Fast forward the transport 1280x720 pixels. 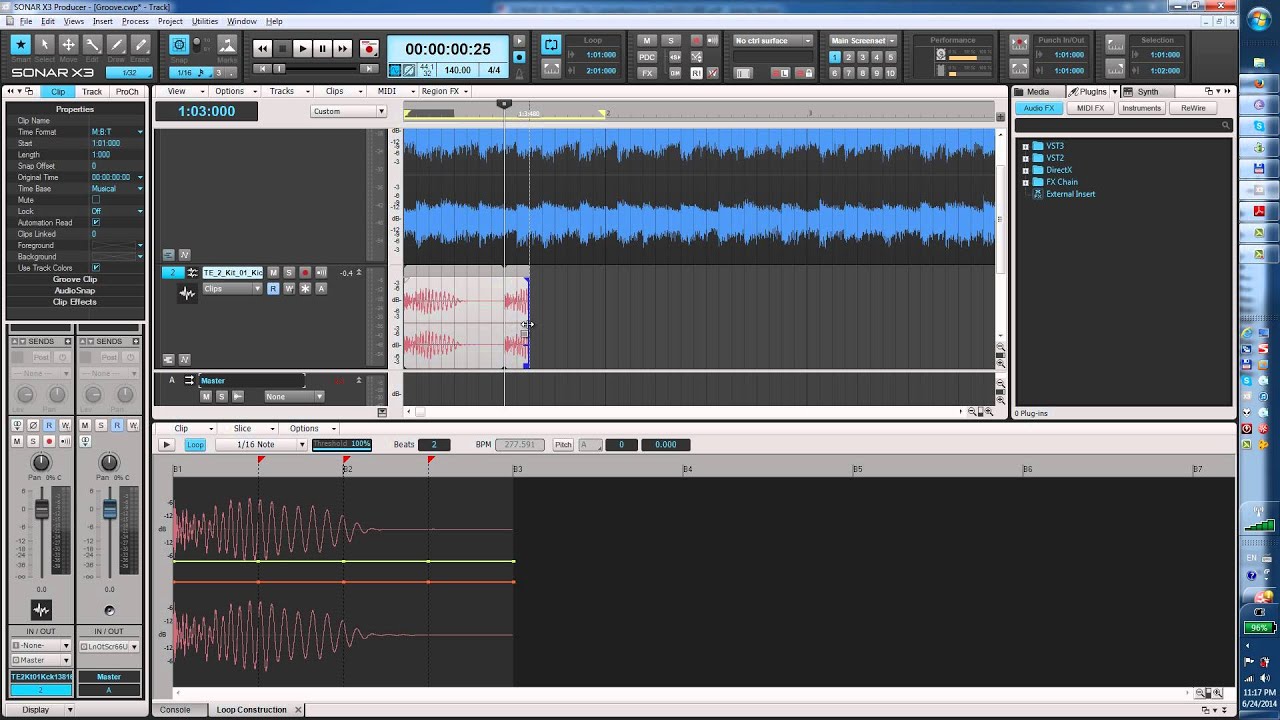342,48
